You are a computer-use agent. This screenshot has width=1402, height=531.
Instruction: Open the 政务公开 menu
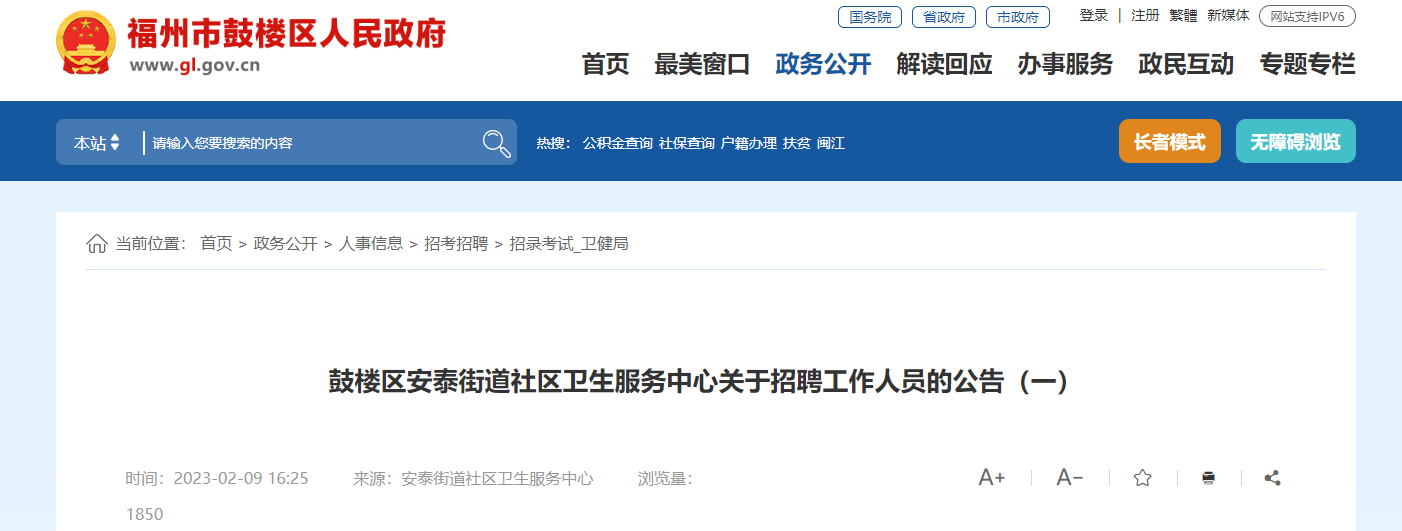coord(823,65)
